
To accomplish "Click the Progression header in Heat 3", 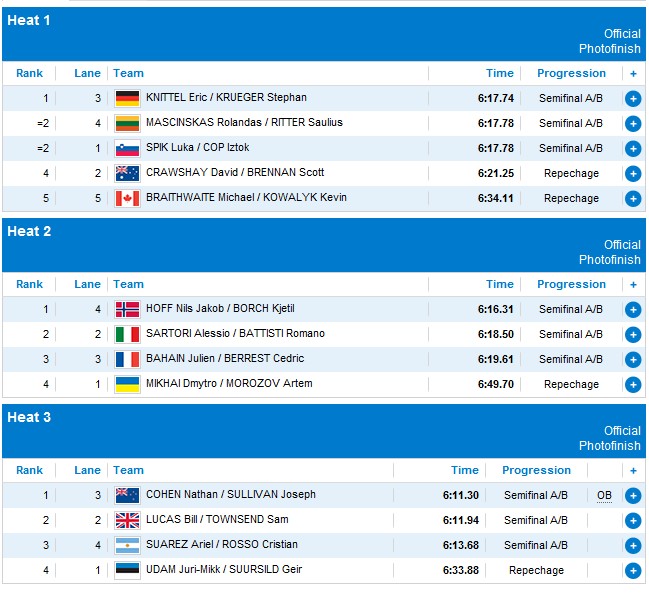I will [536, 470].
